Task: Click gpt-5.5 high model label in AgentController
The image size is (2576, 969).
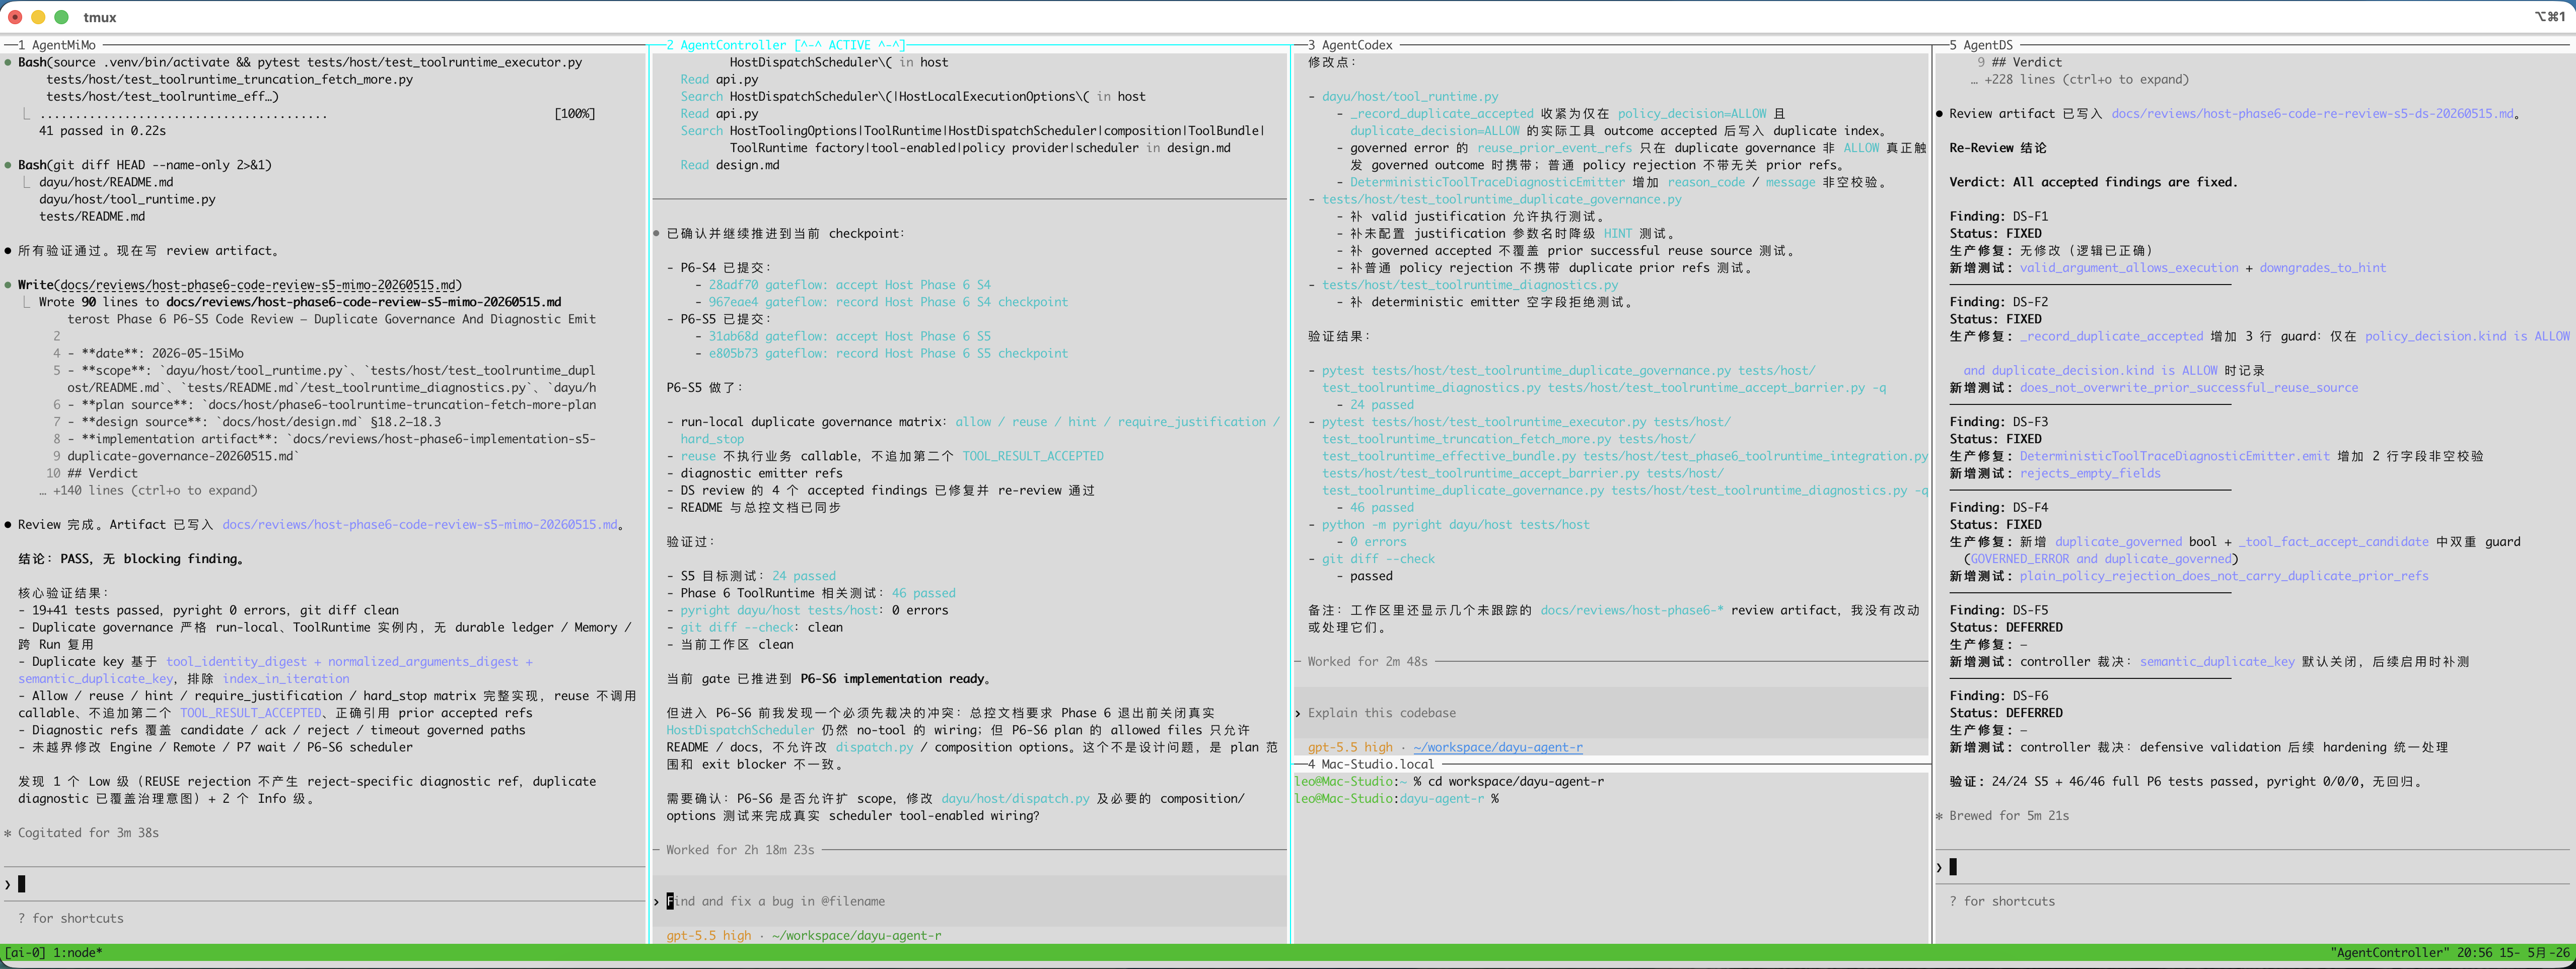Action: coord(708,936)
